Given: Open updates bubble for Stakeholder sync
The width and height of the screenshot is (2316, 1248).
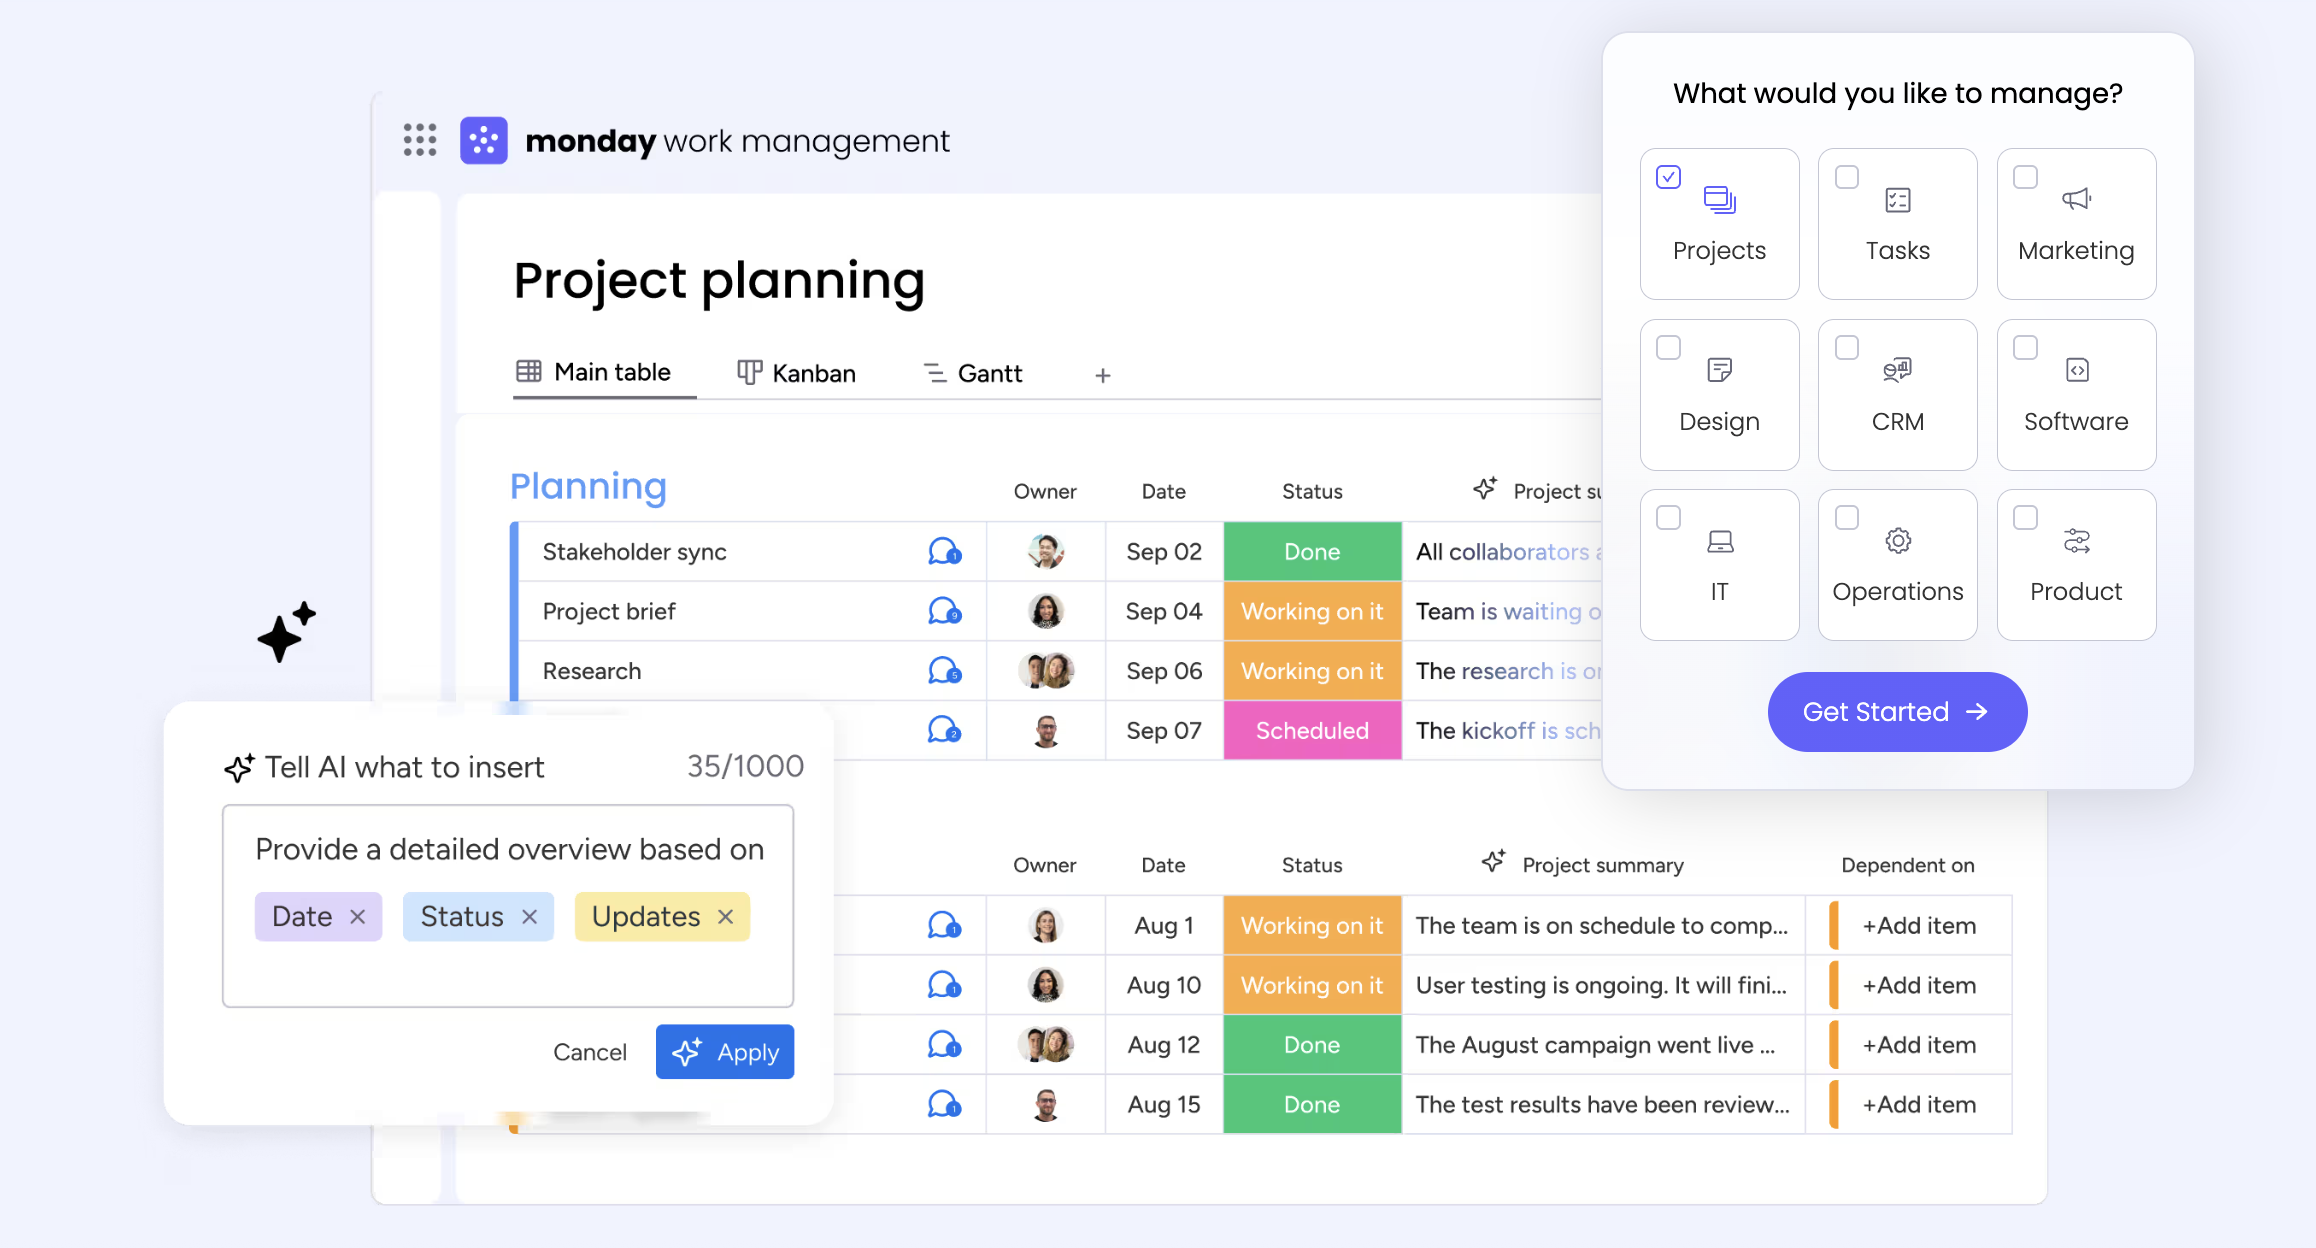Looking at the screenshot, I should tap(944, 551).
